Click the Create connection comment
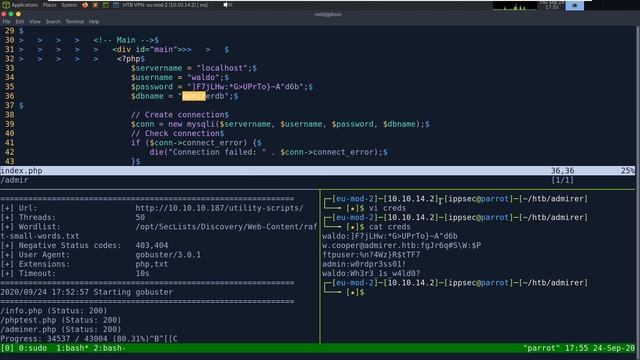The image size is (640, 360). click(180, 115)
